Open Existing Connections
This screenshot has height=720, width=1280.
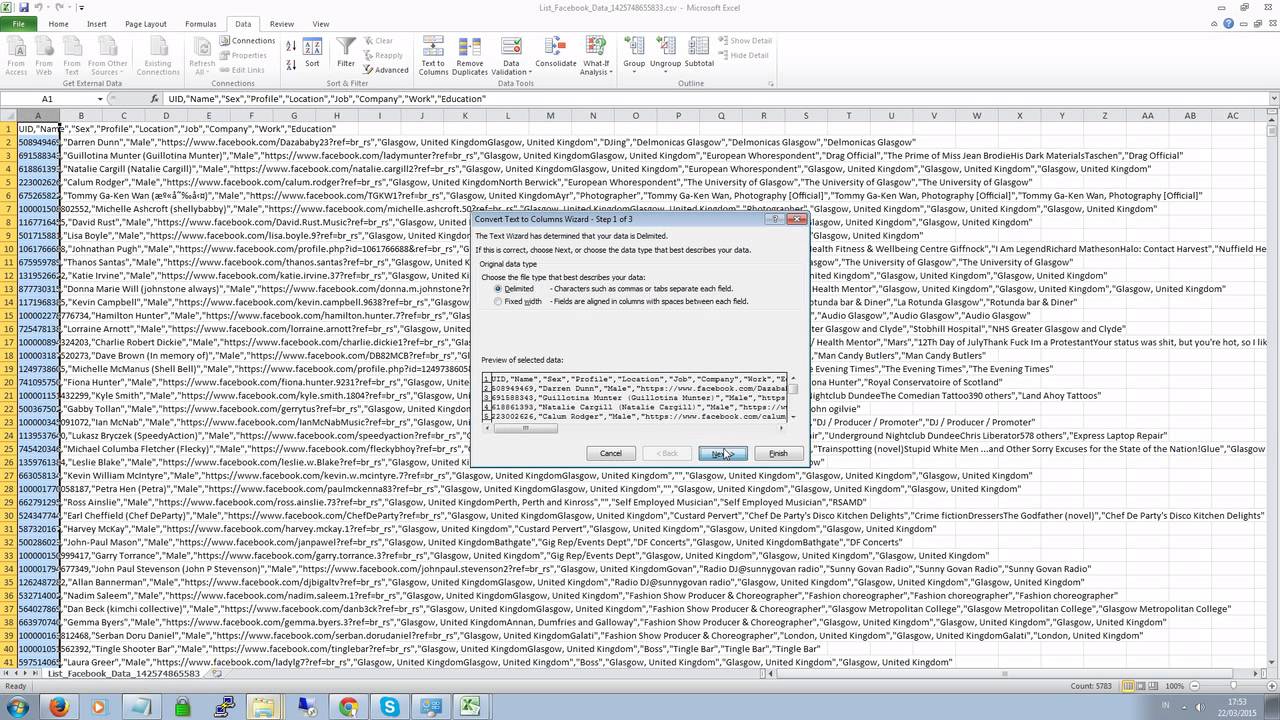158,56
